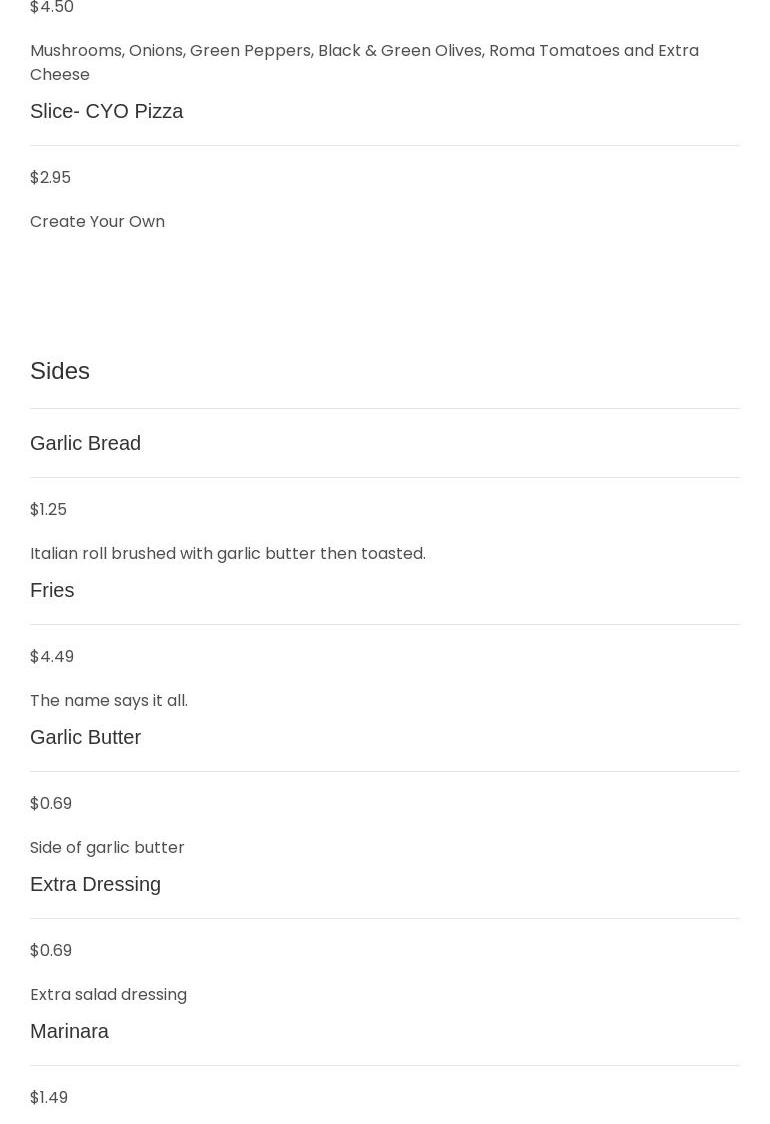This screenshot has height=1124, width=770.
Task: Click the Create Your Own description
Action: pyautogui.click(x=97, y=221)
